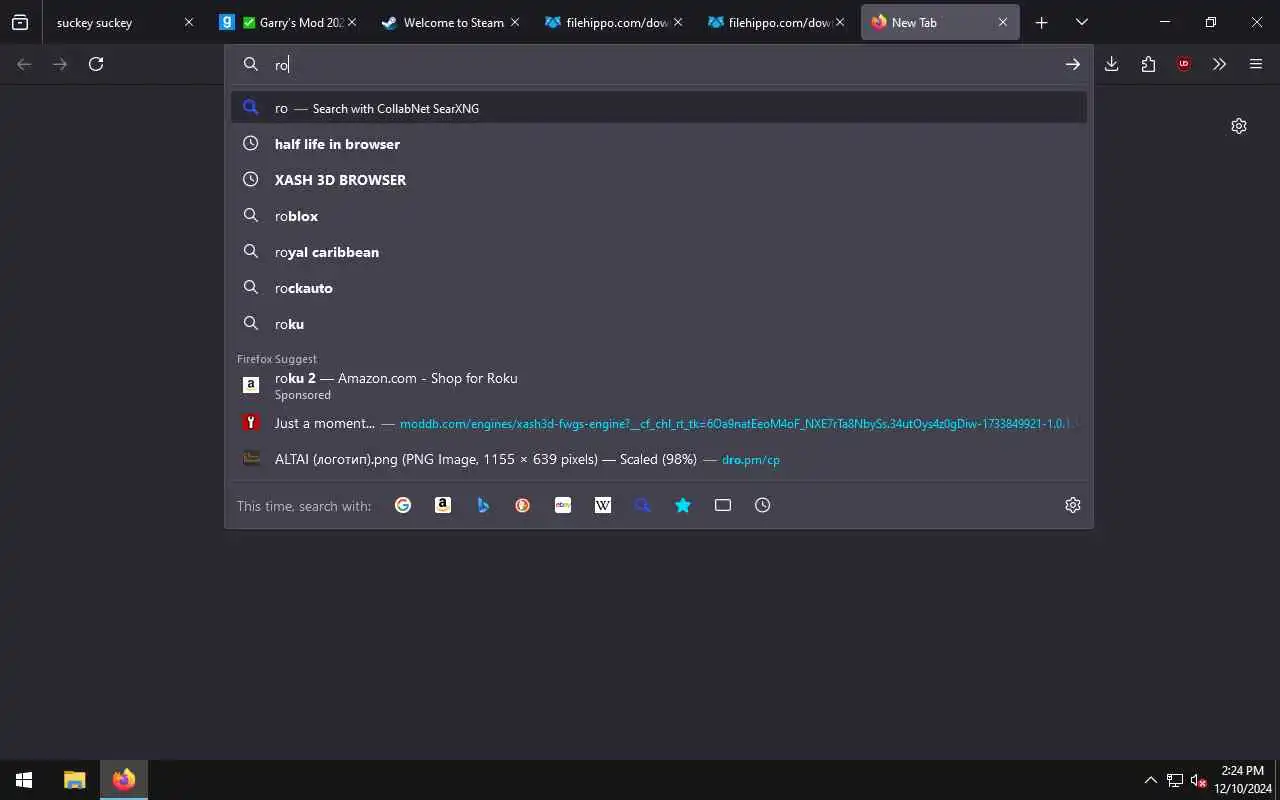1280x800 pixels.
Task: Open 'Just a moment...' moddb.com result
Action: (x=659, y=423)
